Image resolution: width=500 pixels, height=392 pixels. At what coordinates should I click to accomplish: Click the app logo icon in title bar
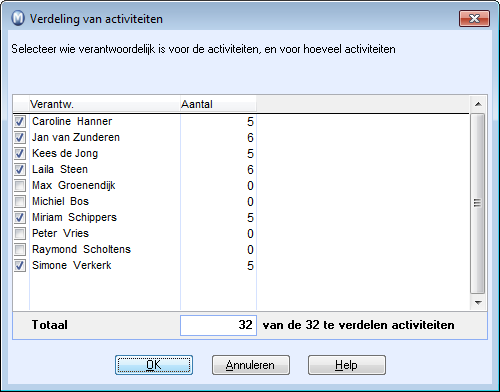18,18
